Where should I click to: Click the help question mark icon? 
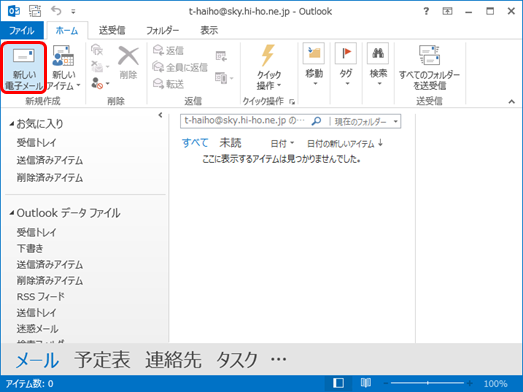click(426, 11)
